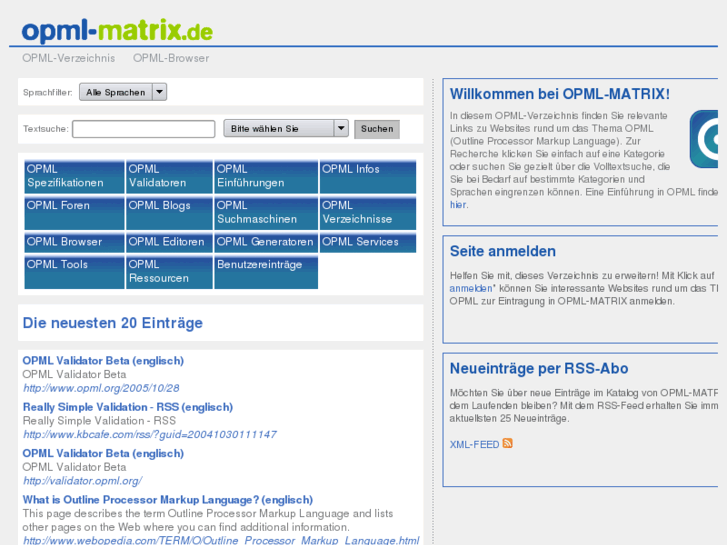Screen dimensions: 727x545
Task: Open the OPML Validatoren category
Action: point(169,177)
